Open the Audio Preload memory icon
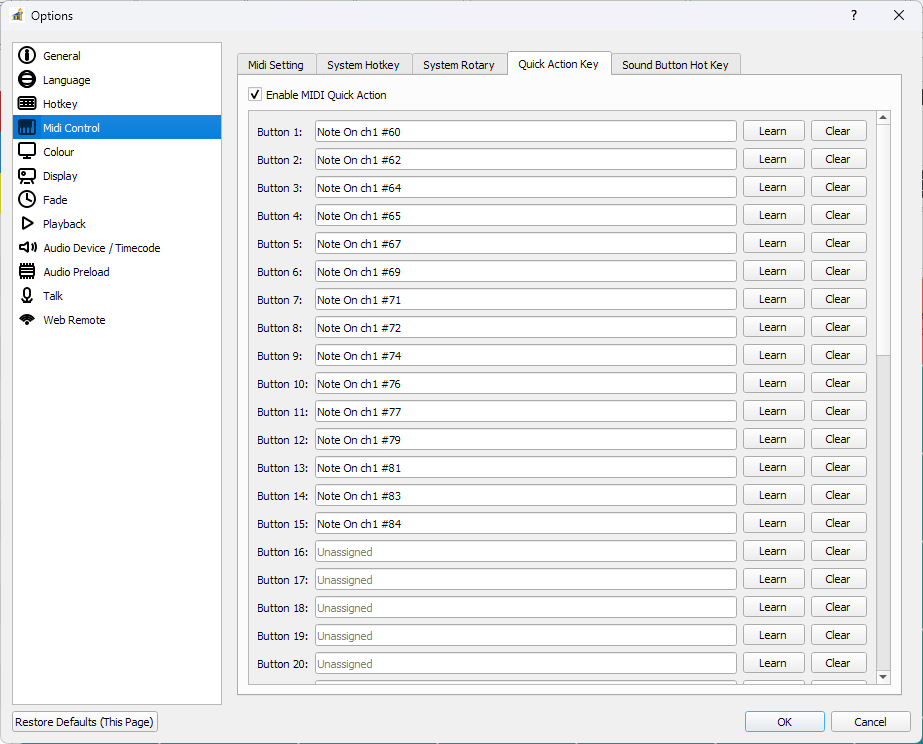The height and width of the screenshot is (744, 923). (x=27, y=272)
